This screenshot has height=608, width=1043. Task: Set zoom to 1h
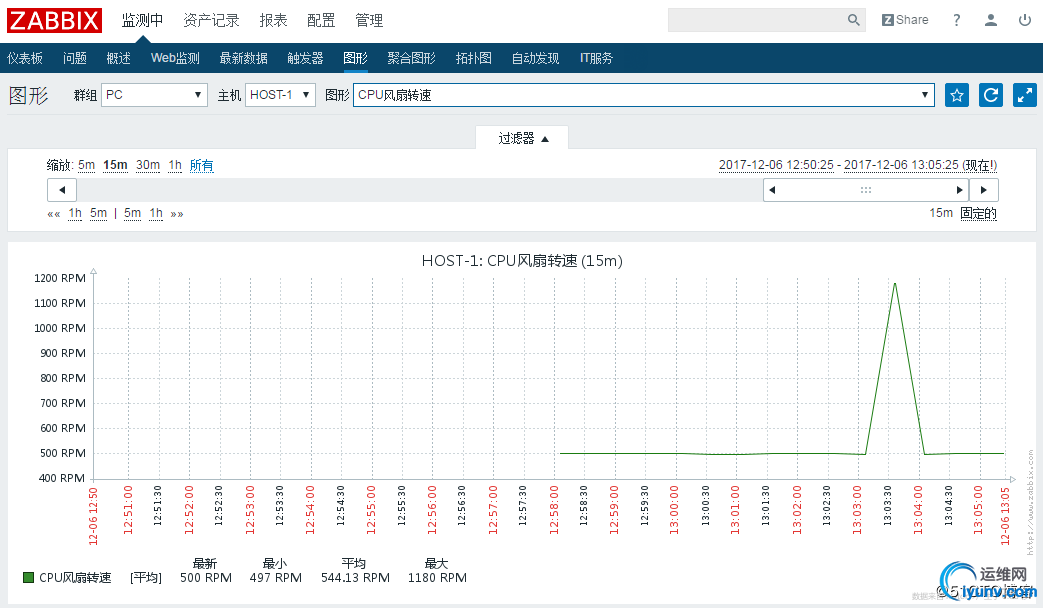tap(175, 165)
